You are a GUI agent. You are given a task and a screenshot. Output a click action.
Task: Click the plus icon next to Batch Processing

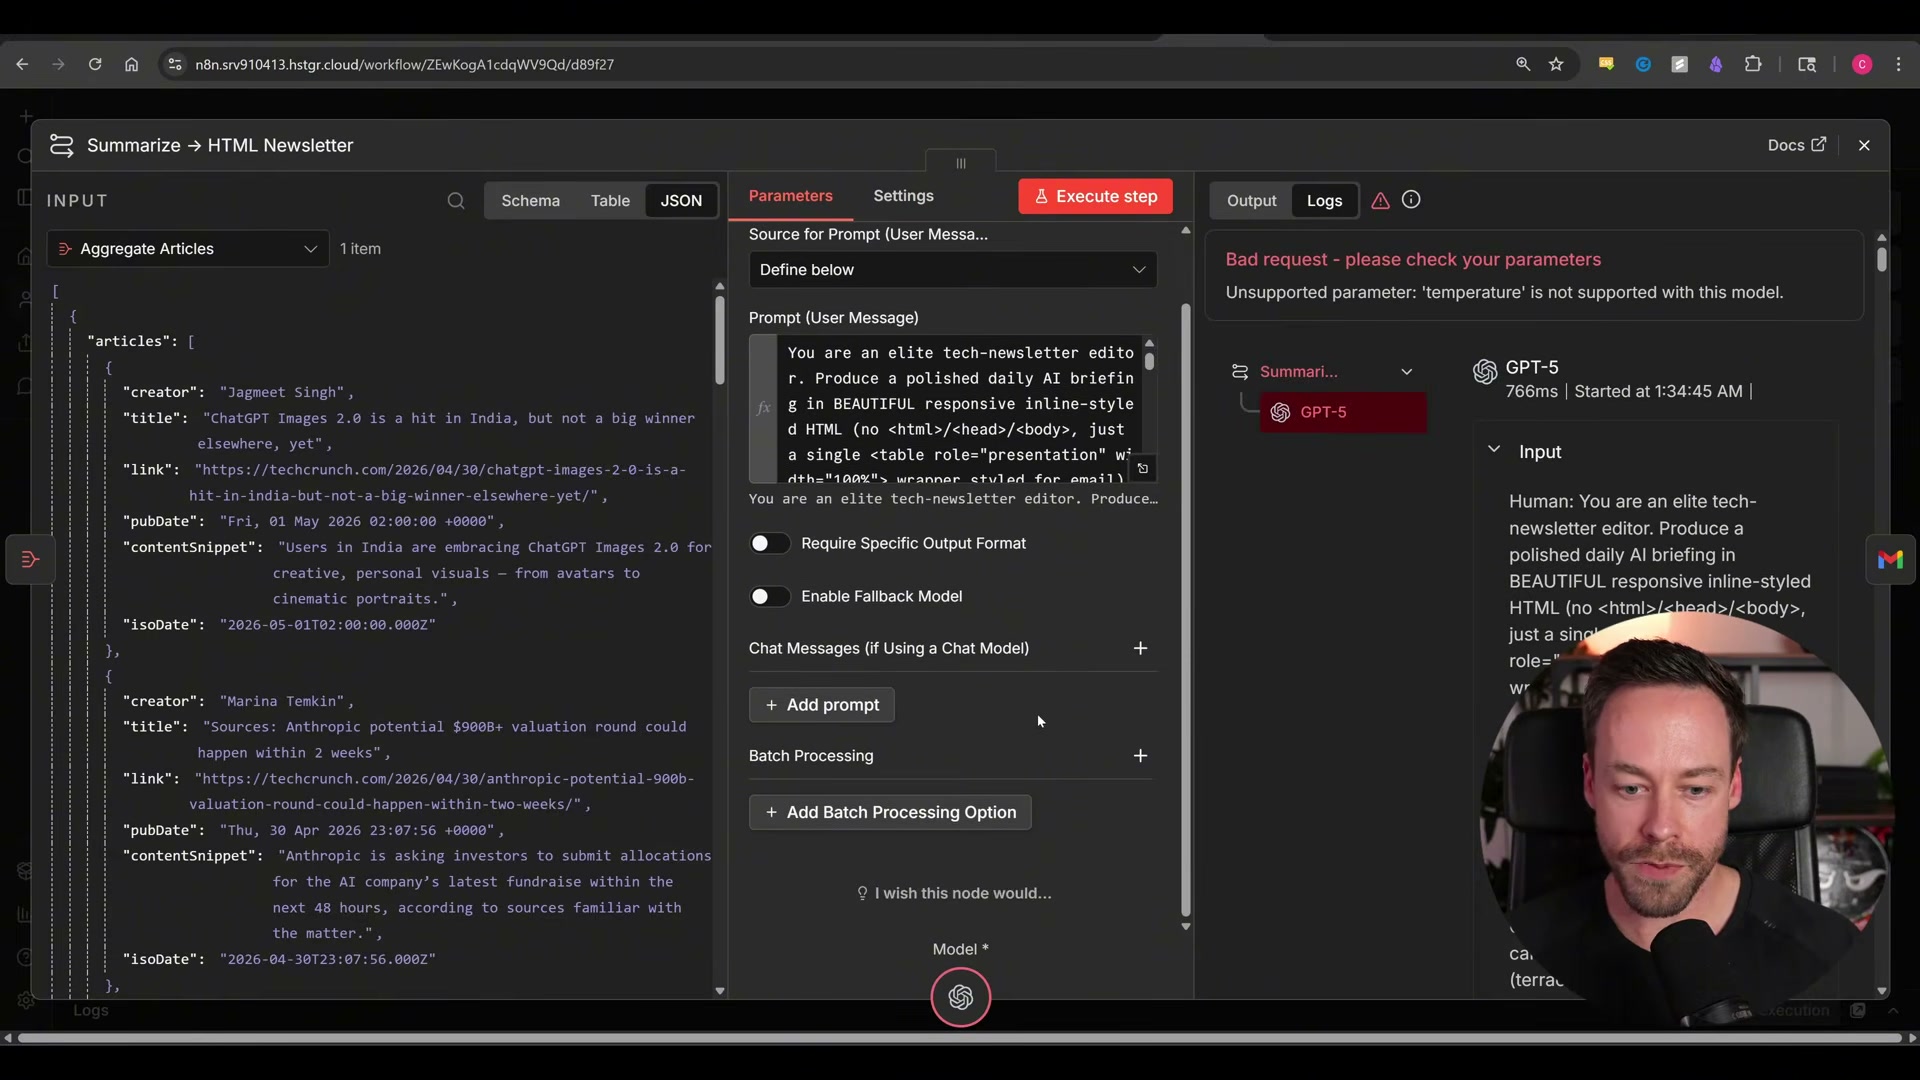1140,756
